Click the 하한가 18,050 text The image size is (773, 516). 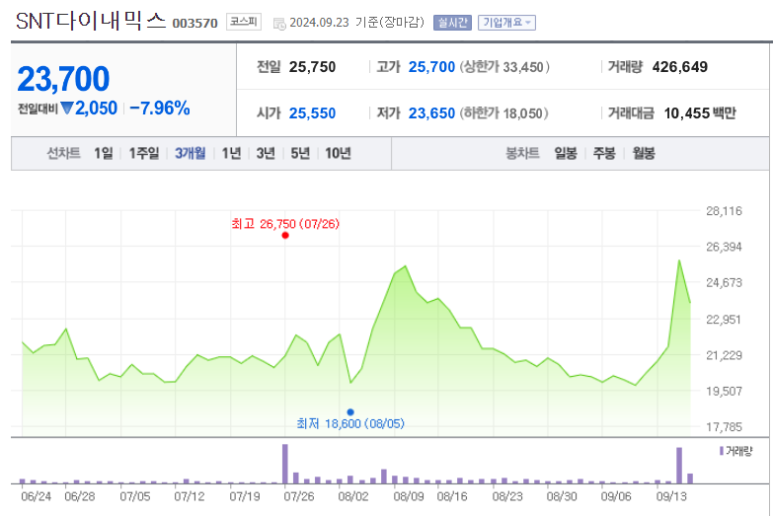coord(504,113)
